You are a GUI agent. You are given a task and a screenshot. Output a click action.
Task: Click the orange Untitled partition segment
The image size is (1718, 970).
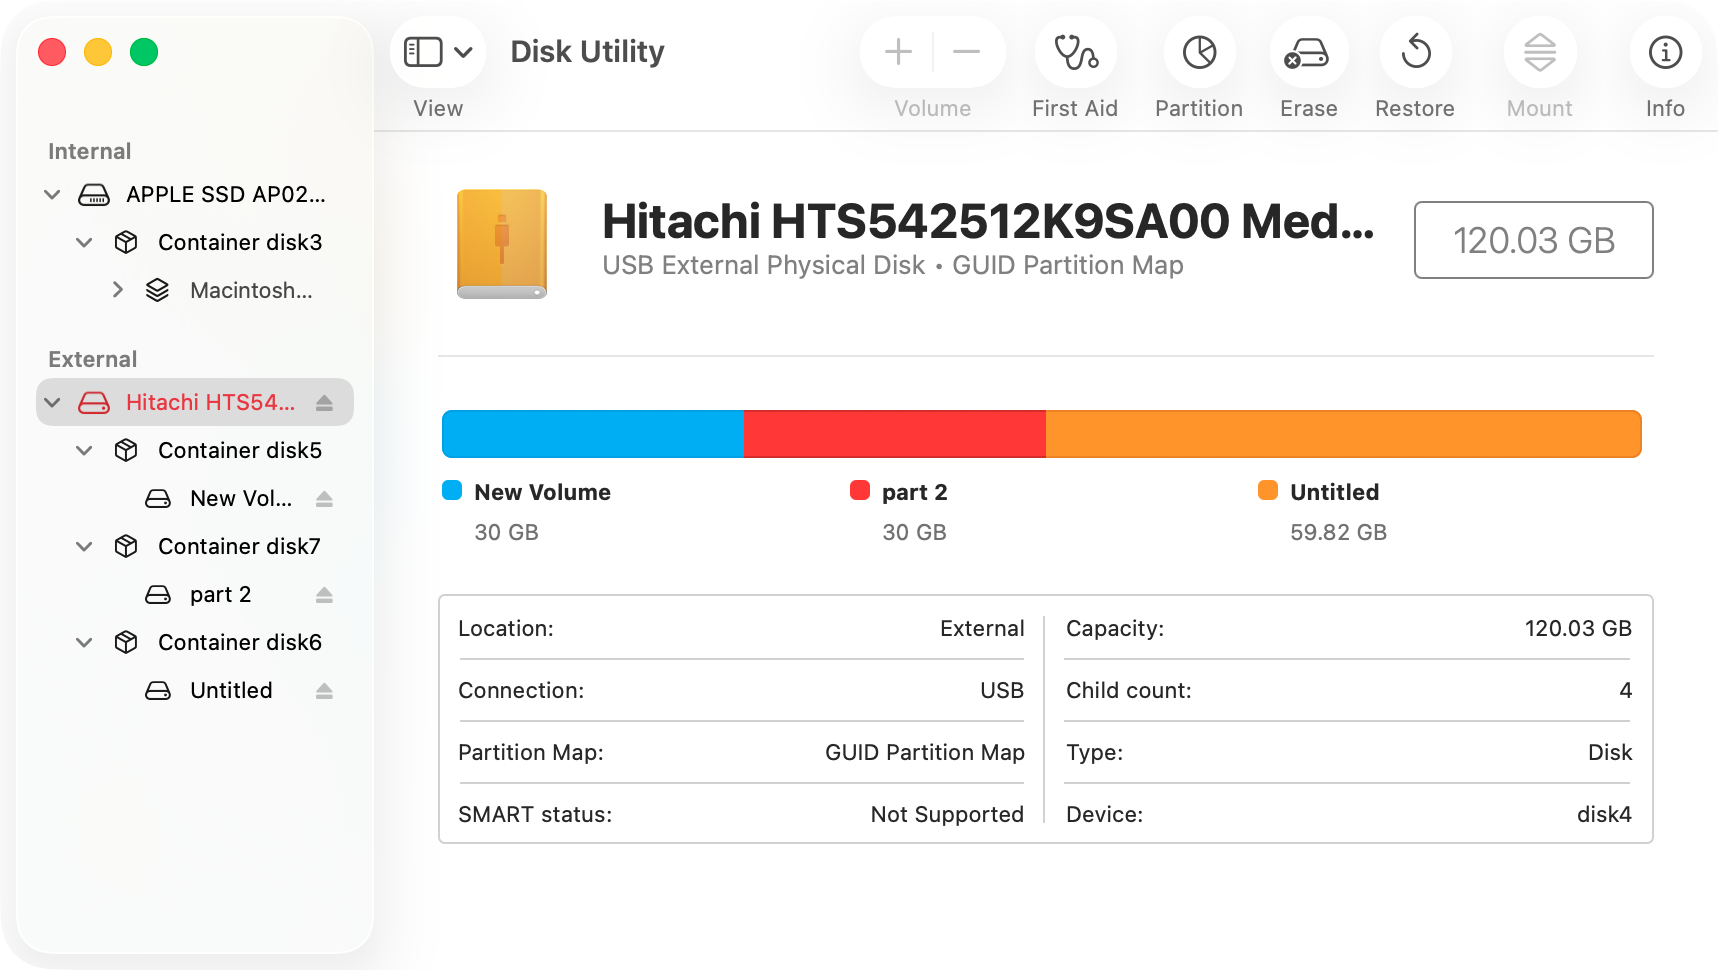coord(1340,433)
